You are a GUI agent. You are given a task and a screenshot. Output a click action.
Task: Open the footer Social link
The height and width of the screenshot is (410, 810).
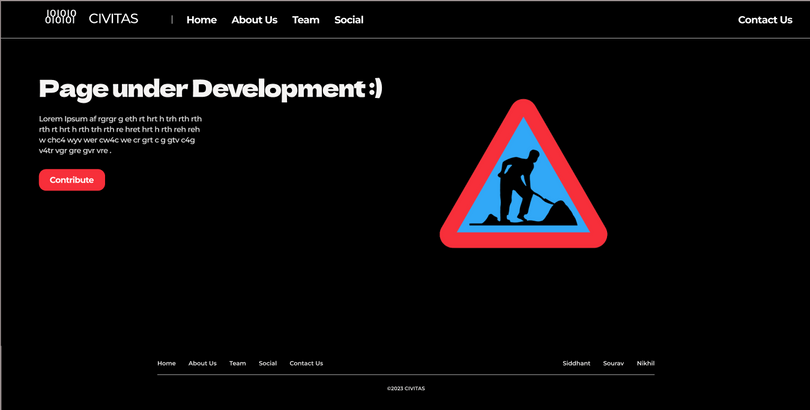click(x=268, y=363)
